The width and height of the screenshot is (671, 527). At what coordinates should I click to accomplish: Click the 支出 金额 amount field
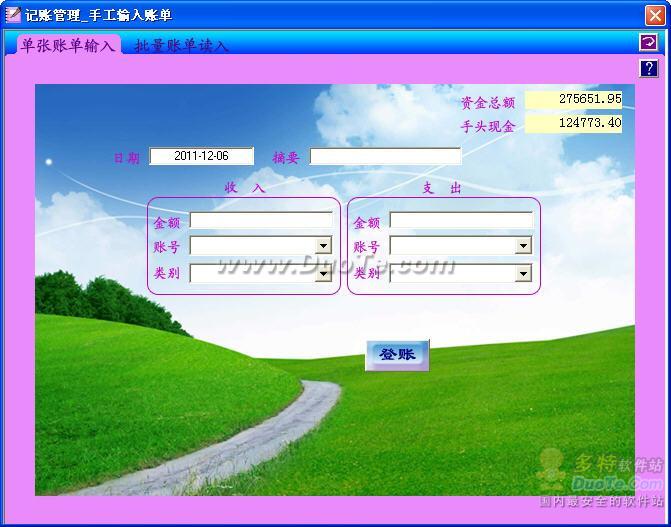[x=461, y=220]
